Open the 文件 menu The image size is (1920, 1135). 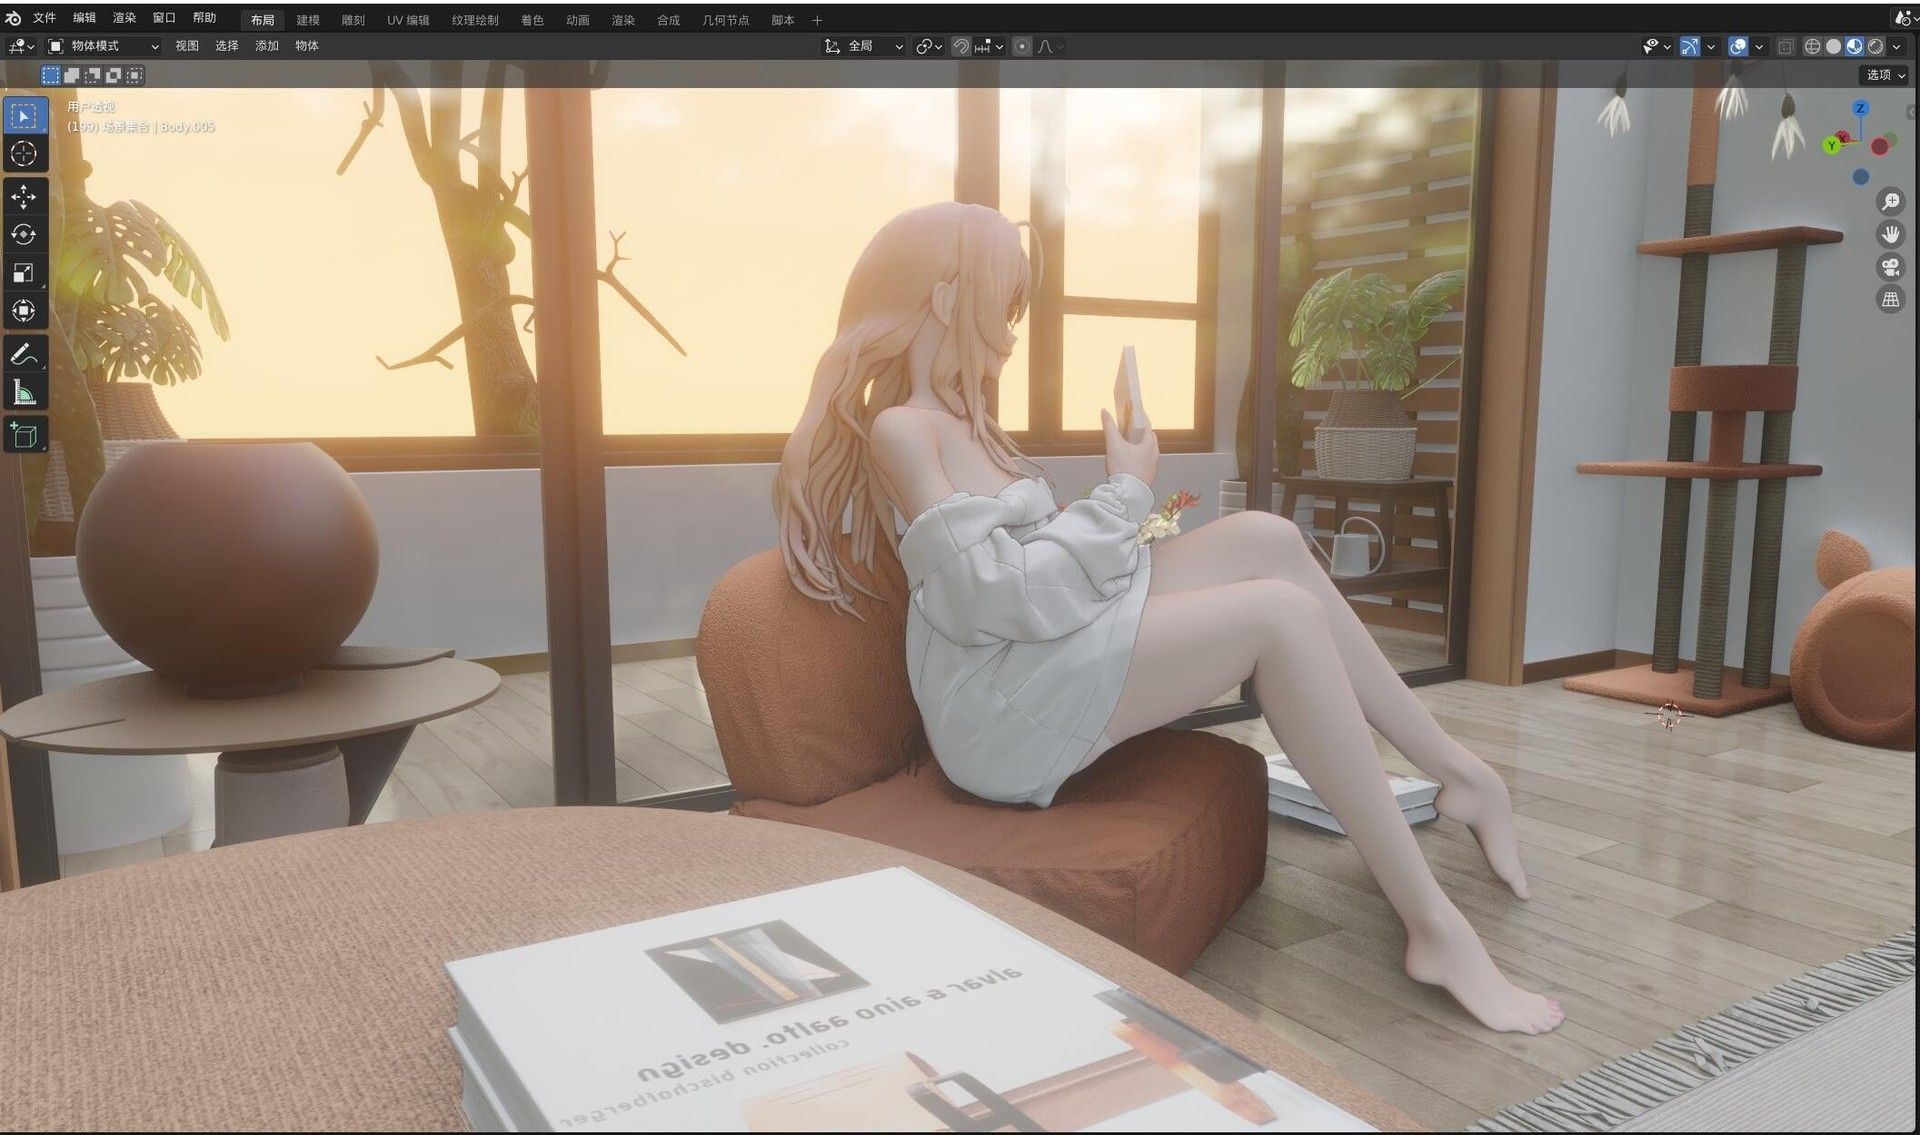[44, 18]
